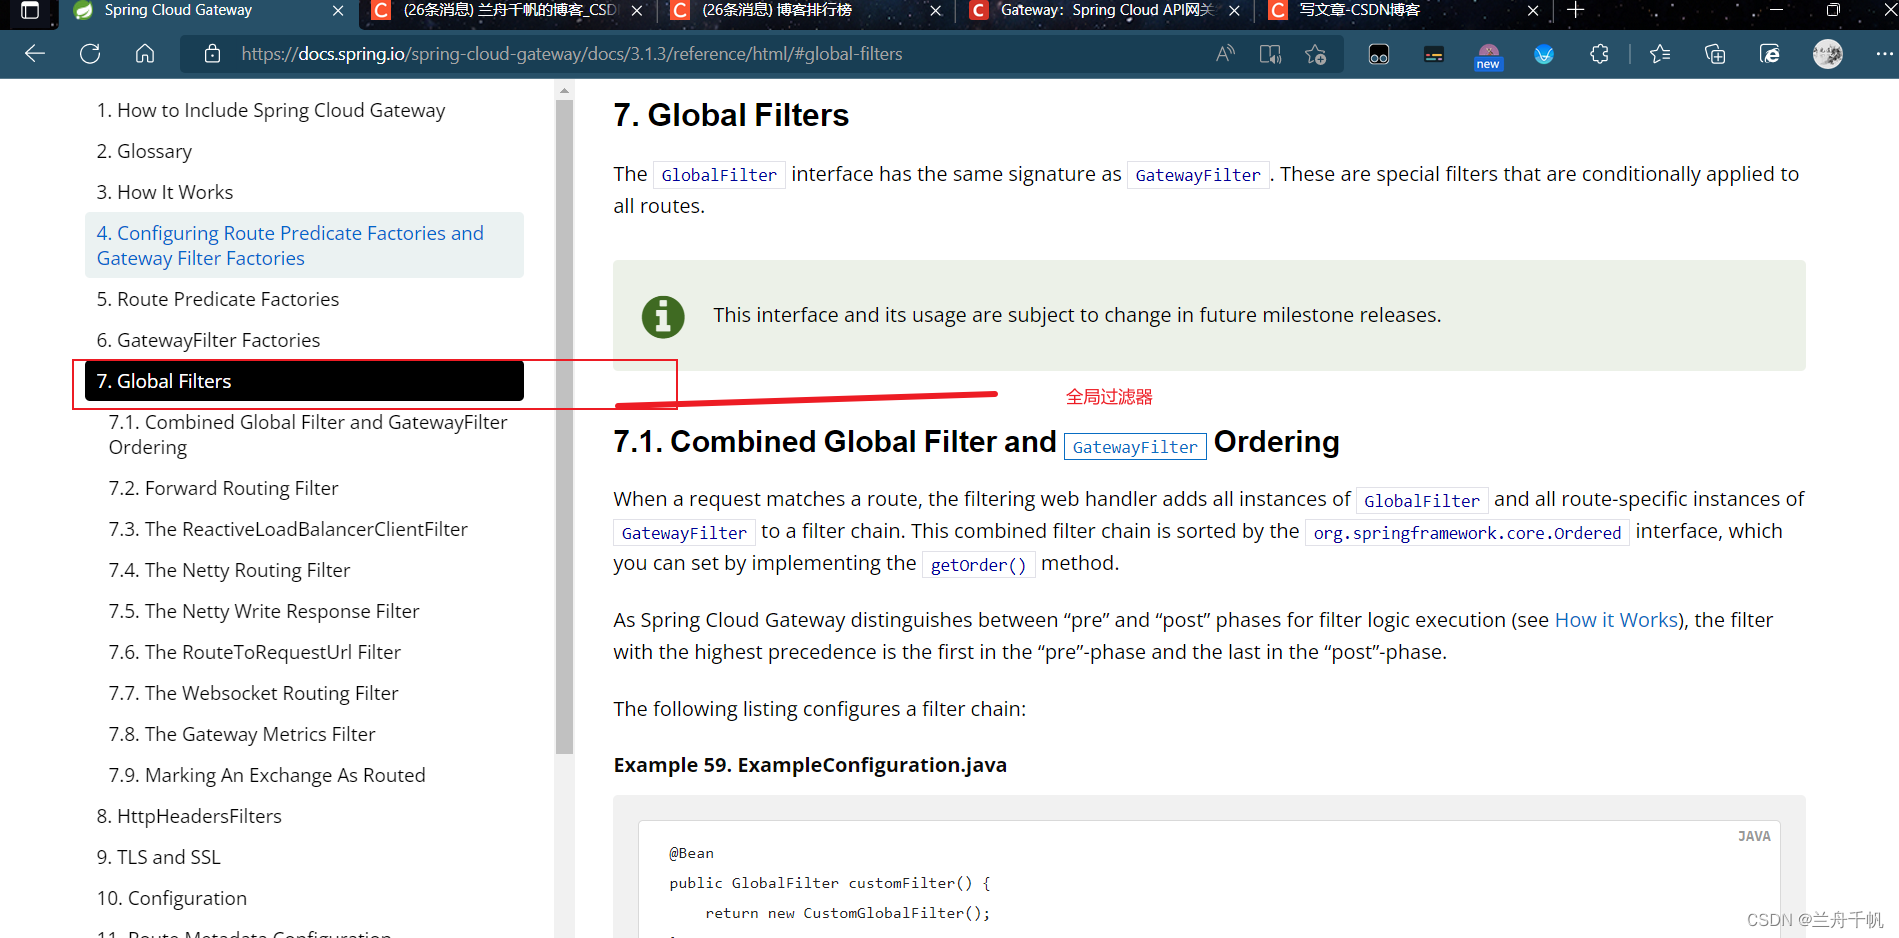Click the dark colored-lines extension icon
This screenshot has width=1899, height=938.
point(1434,54)
